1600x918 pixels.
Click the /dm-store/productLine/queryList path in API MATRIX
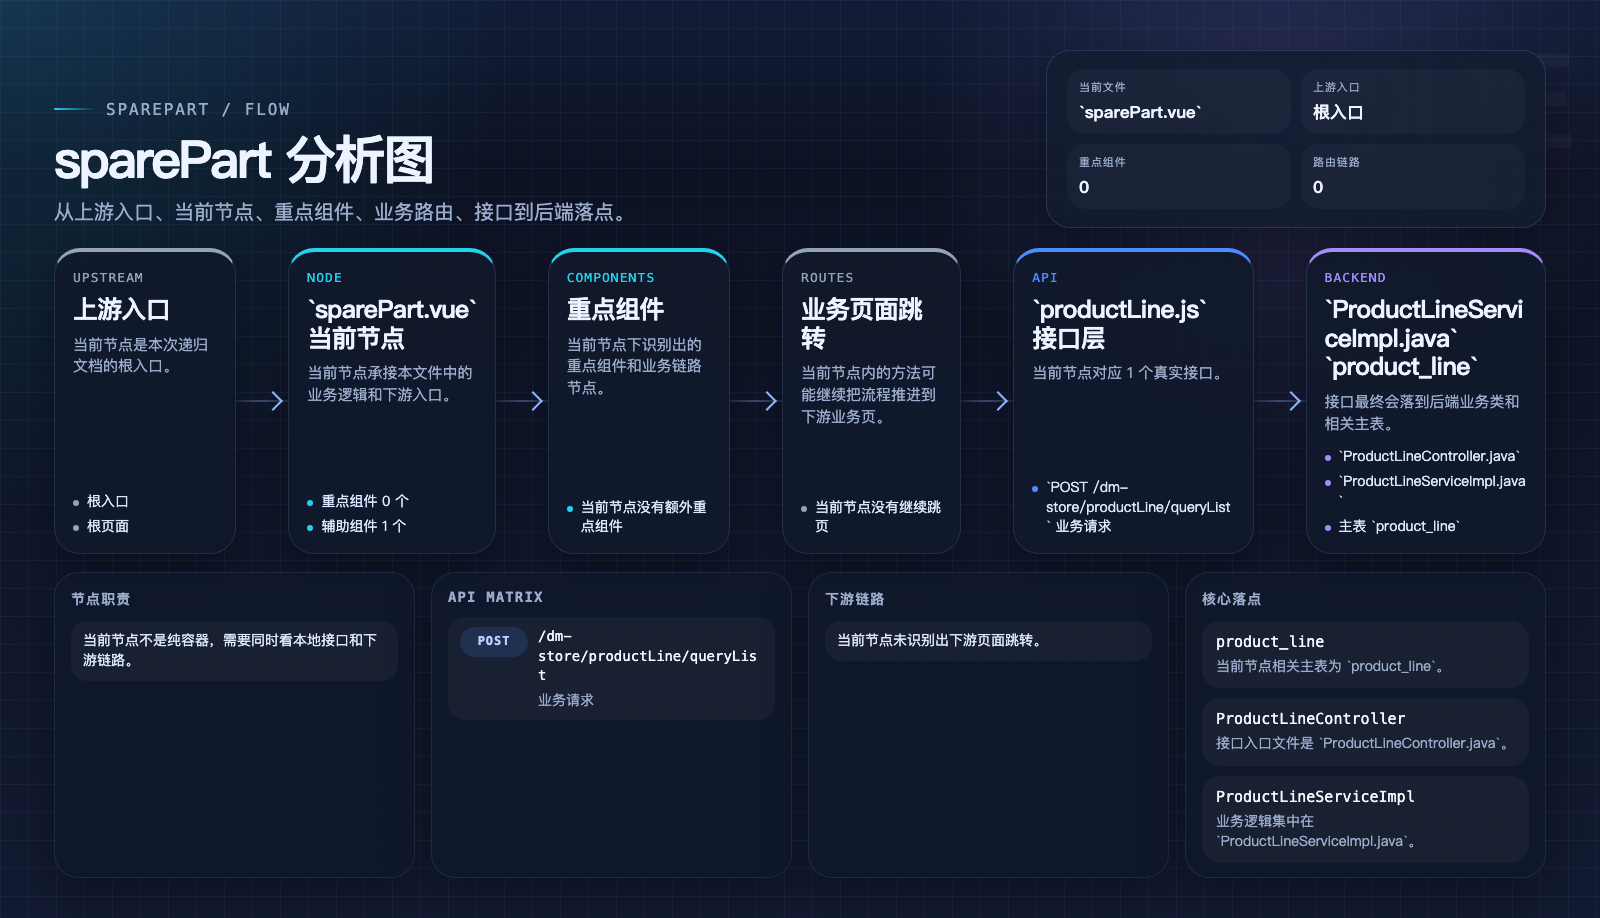pos(647,655)
